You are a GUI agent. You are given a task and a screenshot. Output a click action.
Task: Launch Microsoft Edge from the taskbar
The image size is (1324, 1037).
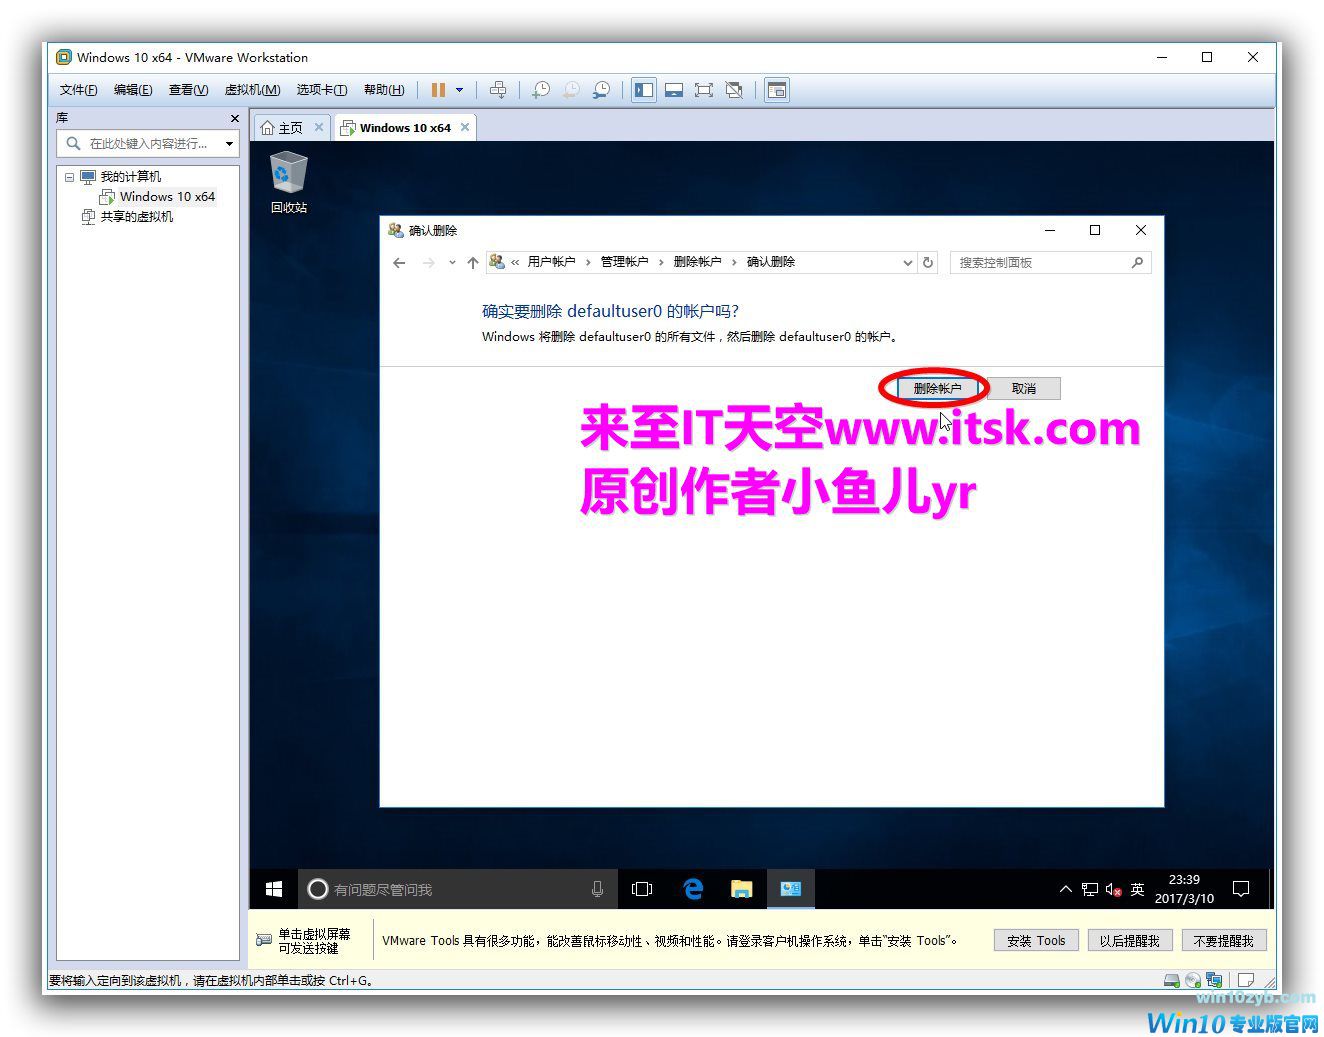pyautogui.click(x=692, y=889)
